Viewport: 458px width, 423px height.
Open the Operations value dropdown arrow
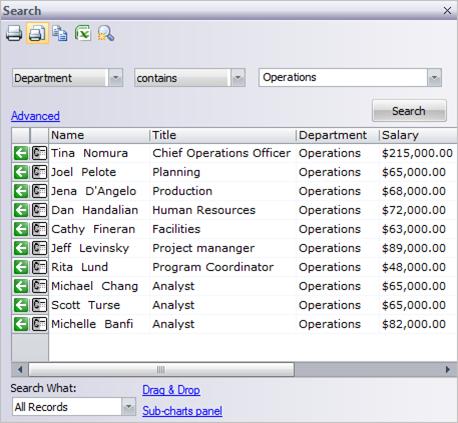coord(434,78)
